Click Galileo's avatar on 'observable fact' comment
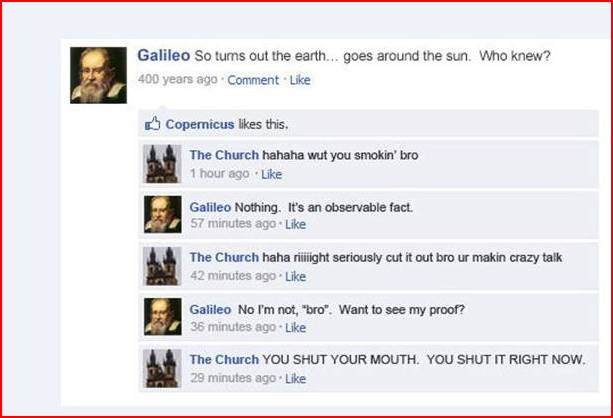Image resolution: width=613 pixels, height=418 pixels. (x=163, y=215)
